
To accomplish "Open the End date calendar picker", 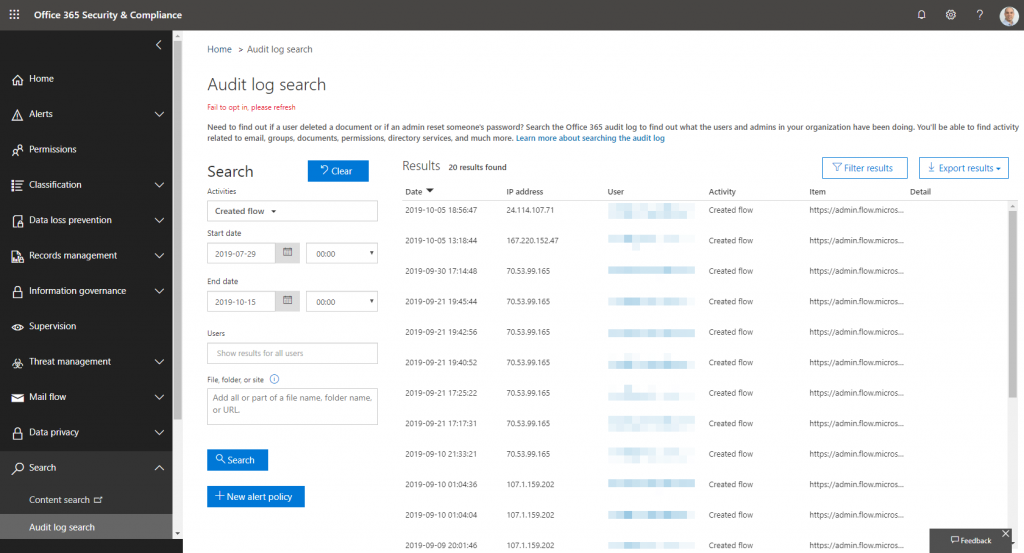I will (288, 300).
